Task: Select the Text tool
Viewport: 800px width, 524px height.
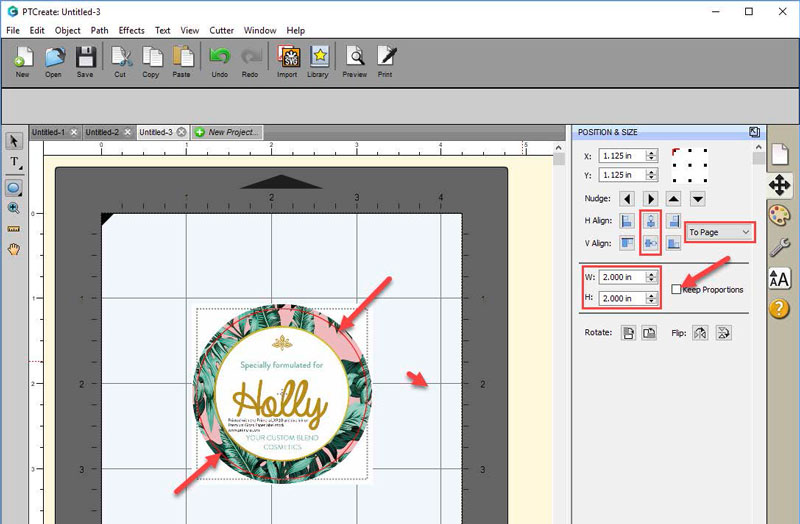Action: pos(14,162)
